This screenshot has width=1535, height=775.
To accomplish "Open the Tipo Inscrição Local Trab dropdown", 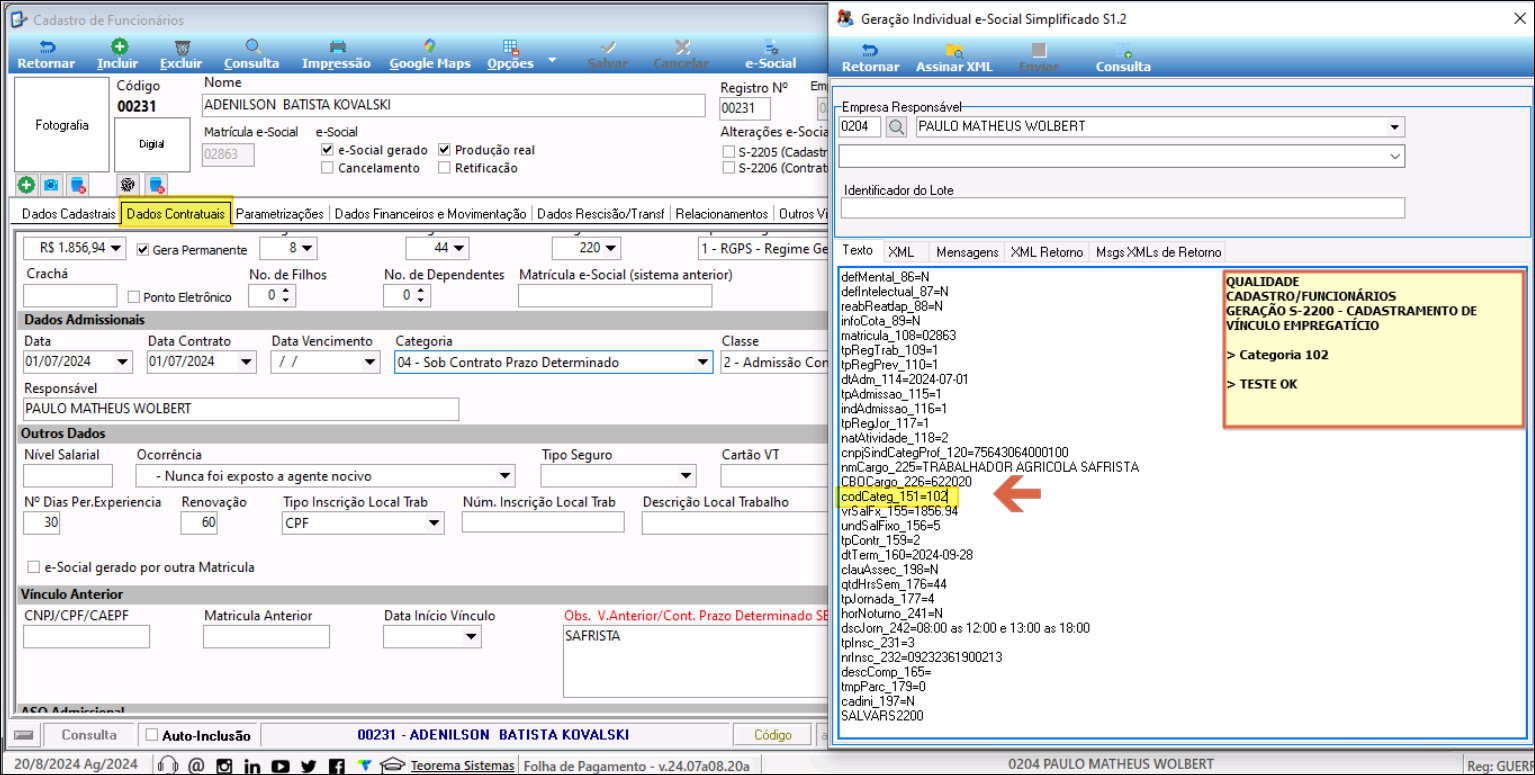I will point(434,522).
